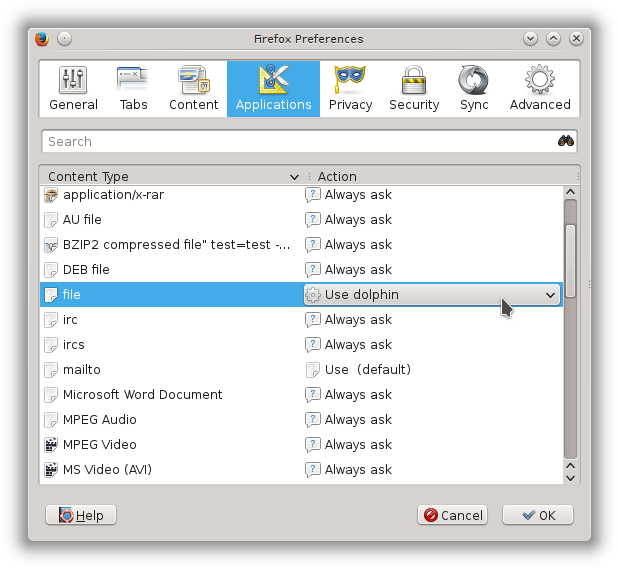Cancel the preferences dialog

coord(452,515)
